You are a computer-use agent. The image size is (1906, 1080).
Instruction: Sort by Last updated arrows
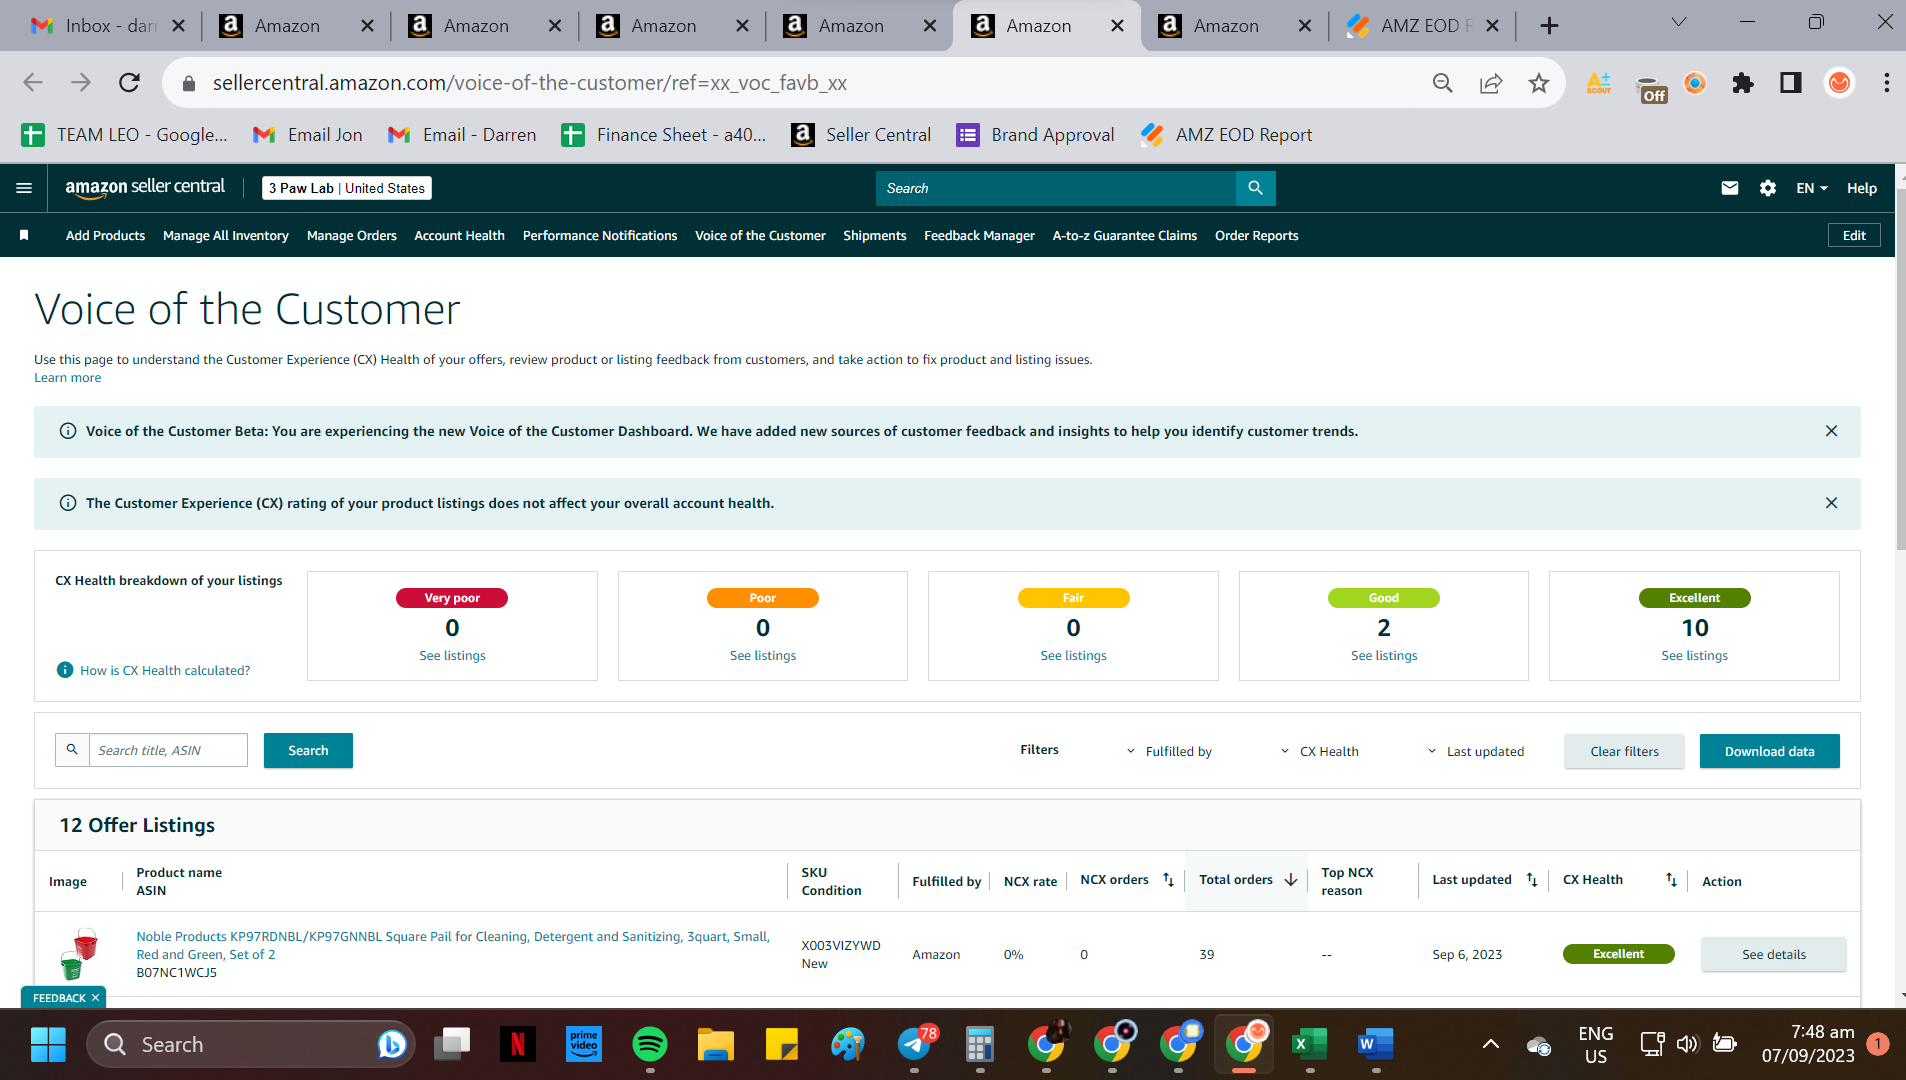click(x=1531, y=880)
